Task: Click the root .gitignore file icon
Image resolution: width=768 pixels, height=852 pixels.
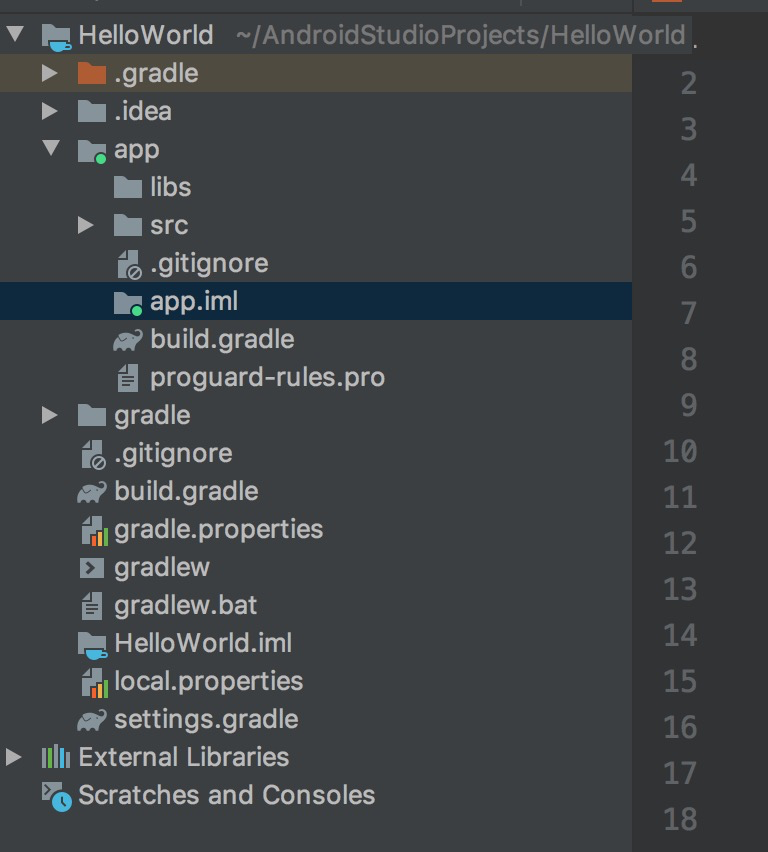Action: [x=93, y=455]
